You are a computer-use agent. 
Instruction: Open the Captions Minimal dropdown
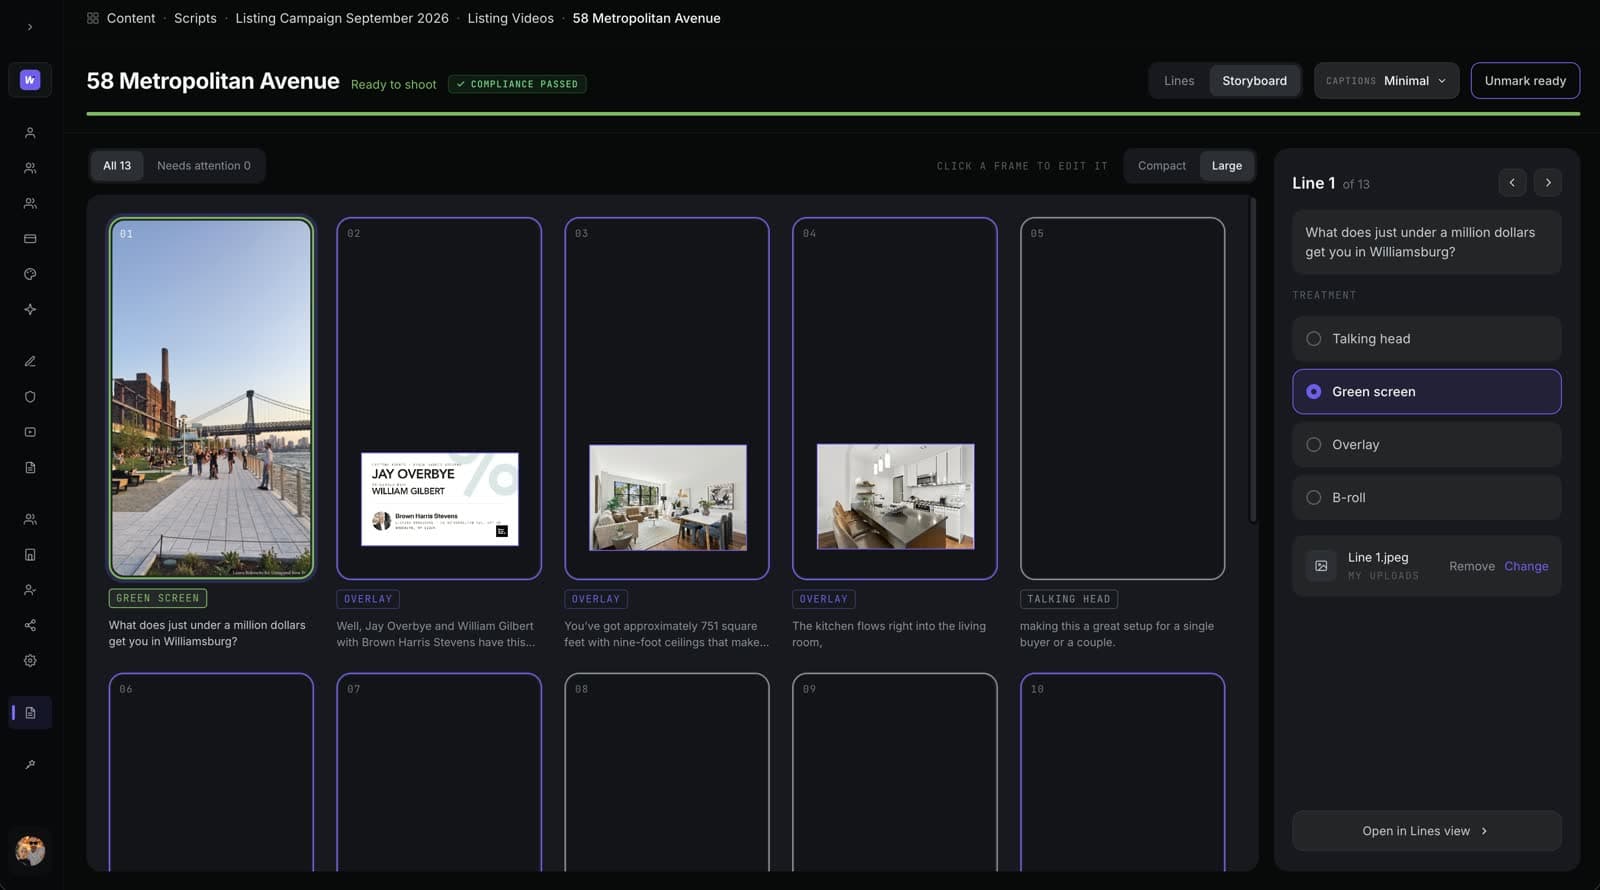1386,81
